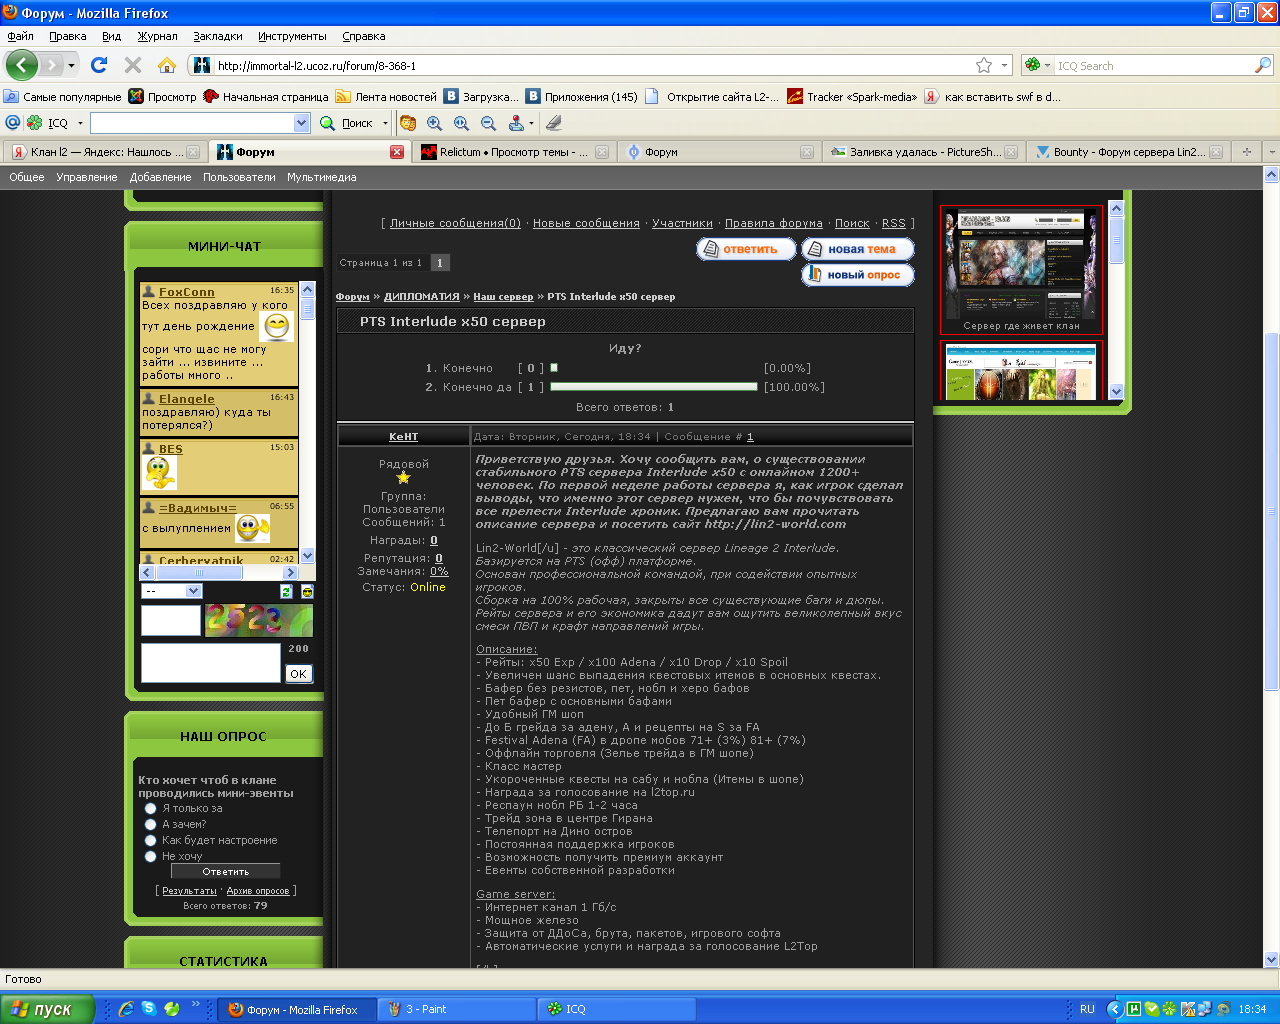Click the mini-chat message text area
1280x1024 pixels.
tap(211, 663)
